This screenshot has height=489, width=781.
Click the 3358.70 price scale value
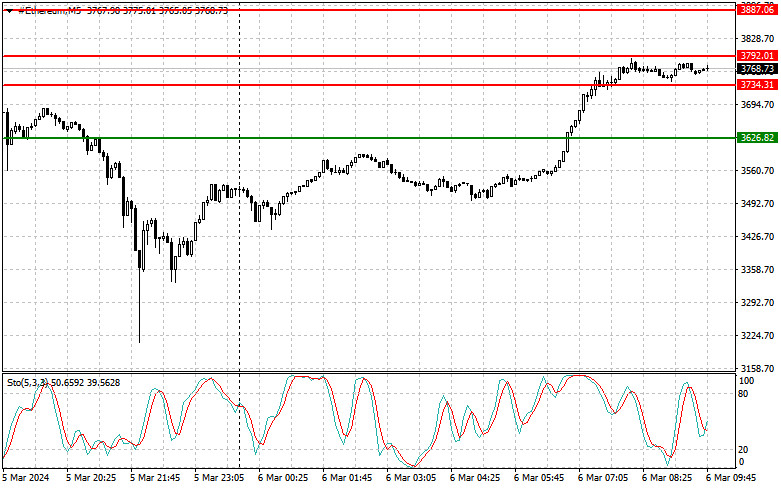(x=757, y=269)
